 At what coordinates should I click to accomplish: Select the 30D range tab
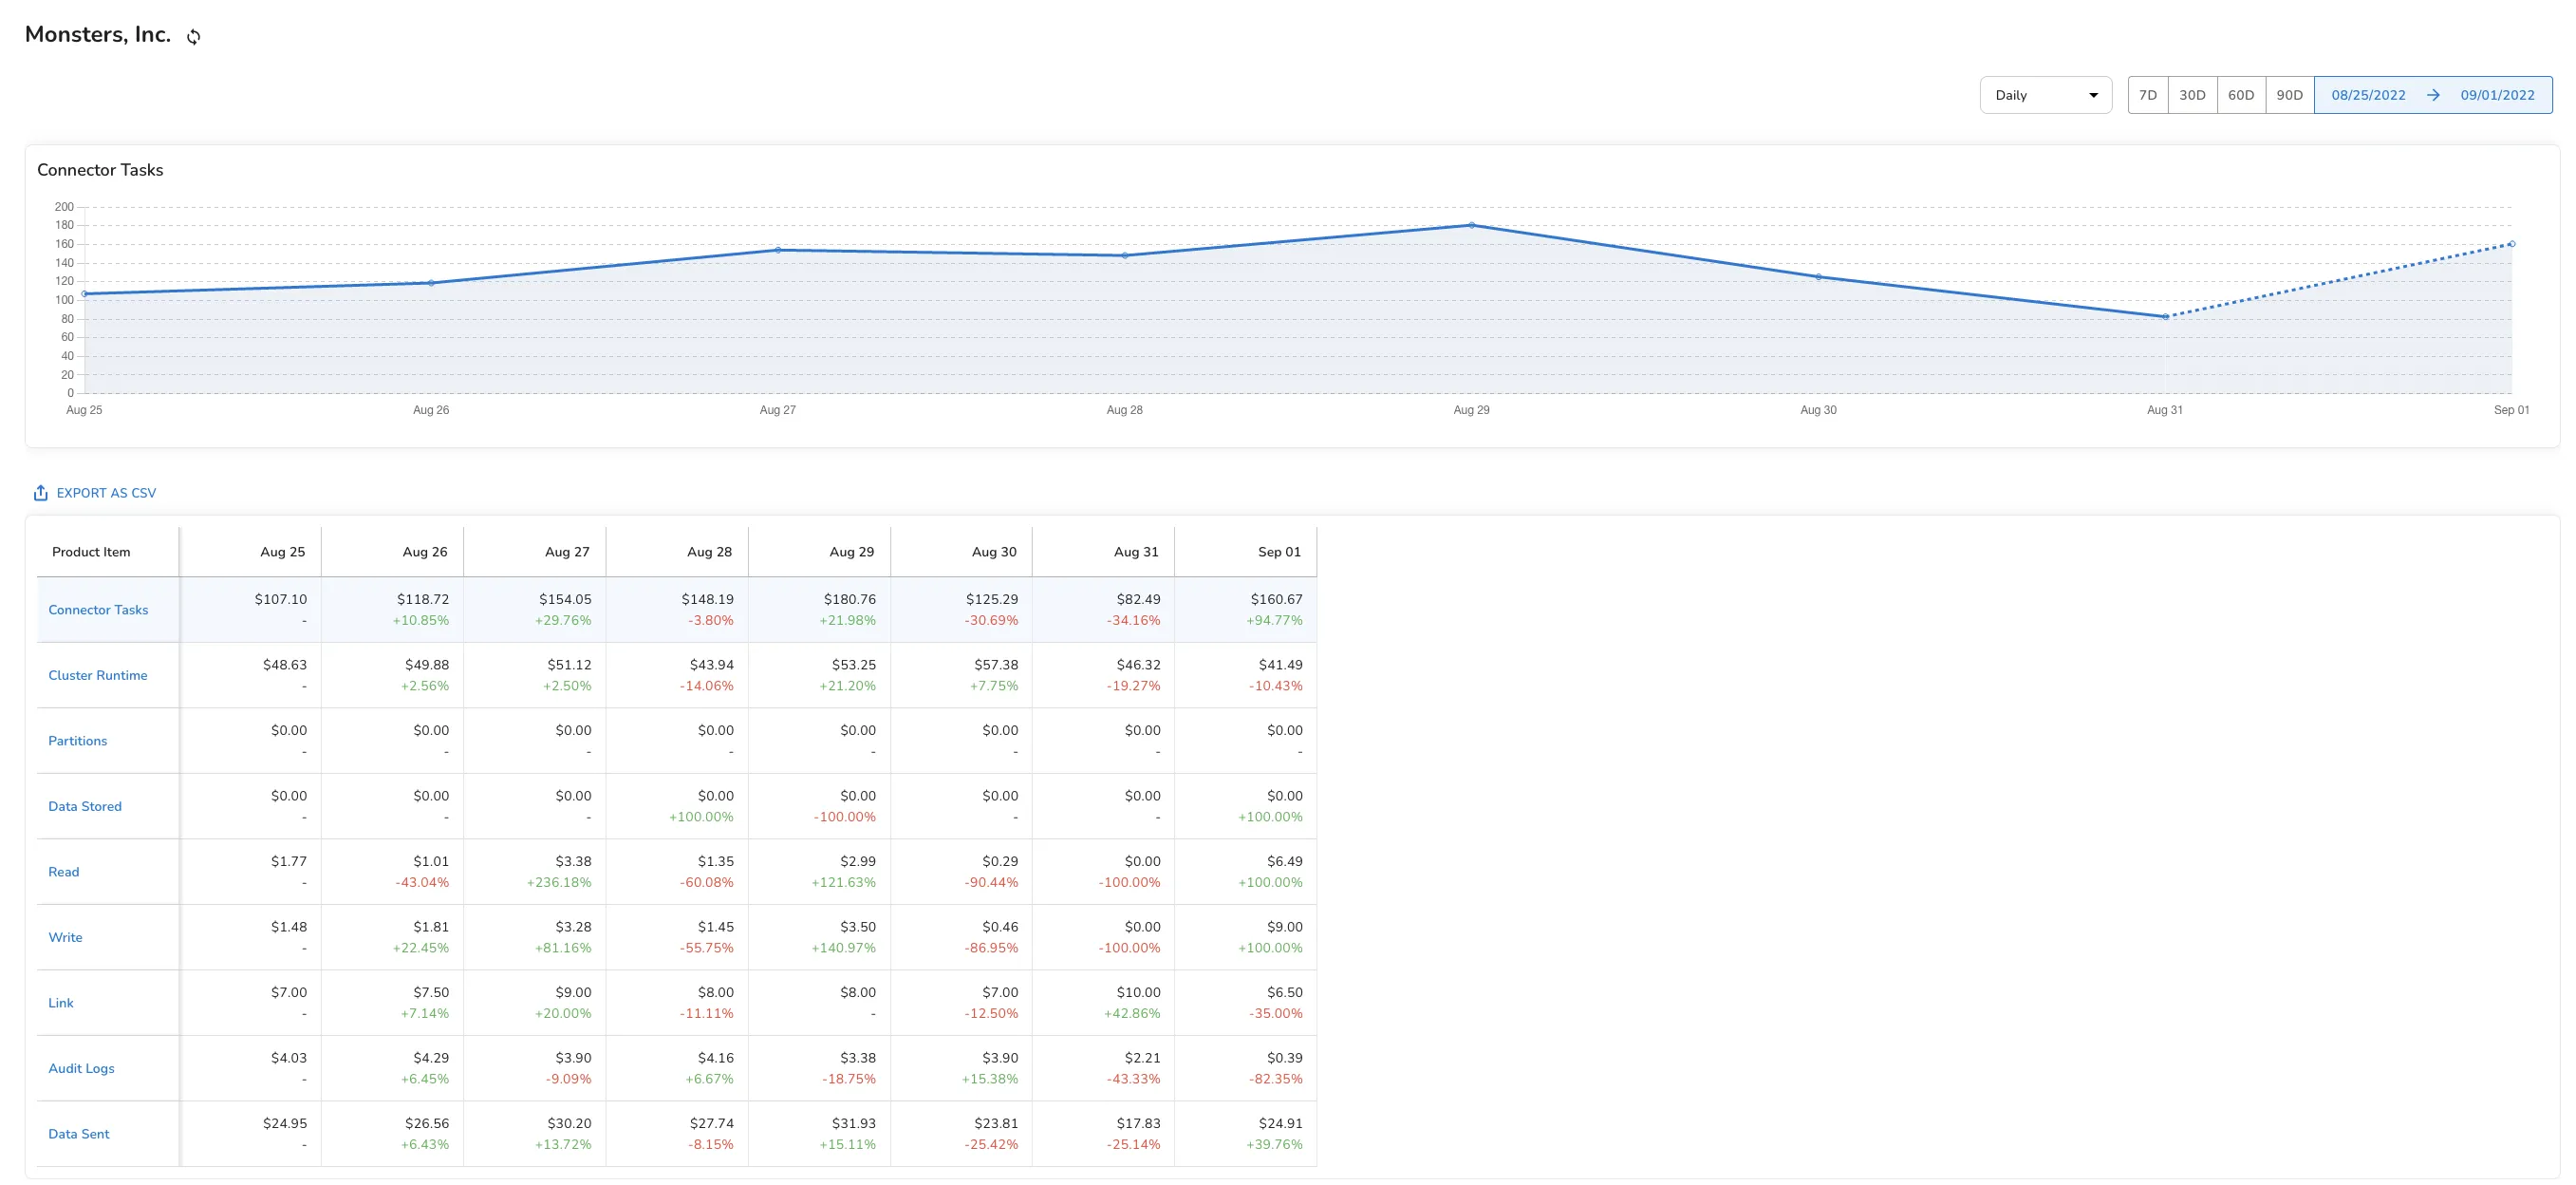tap(2192, 95)
